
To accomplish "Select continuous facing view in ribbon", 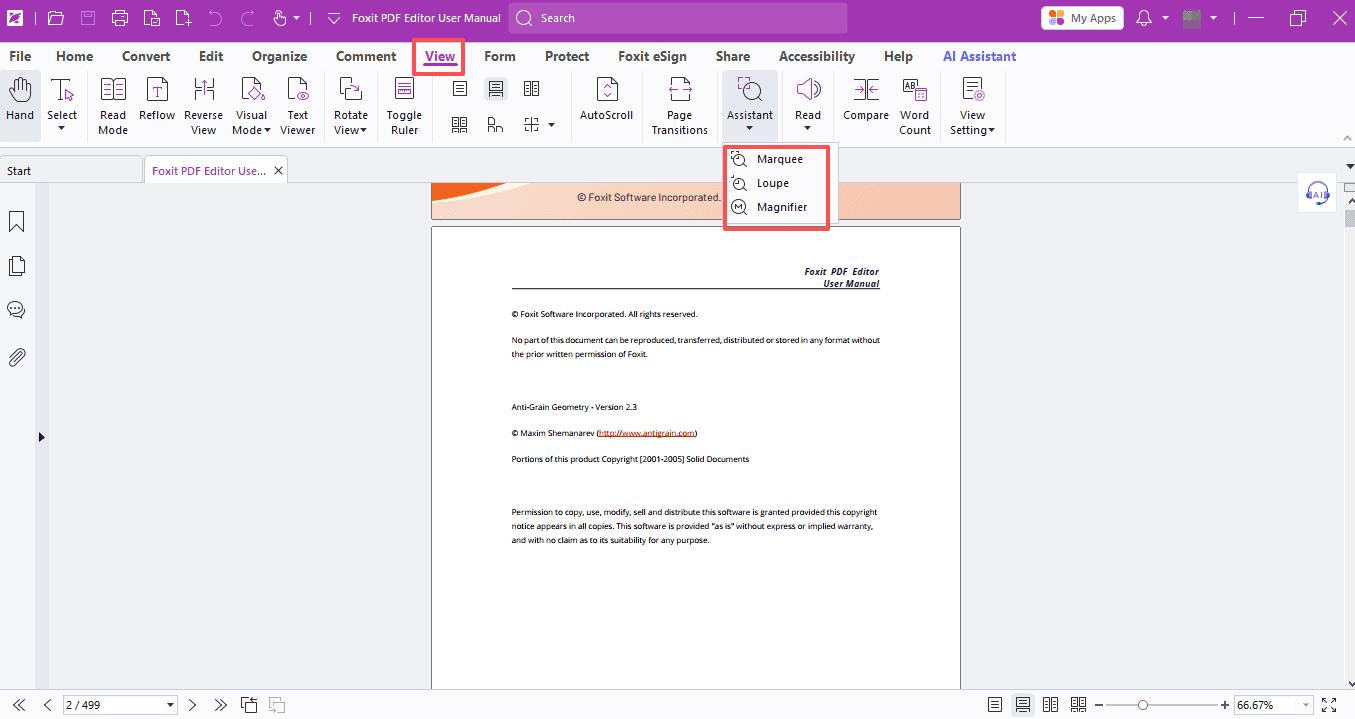I will pos(459,124).
